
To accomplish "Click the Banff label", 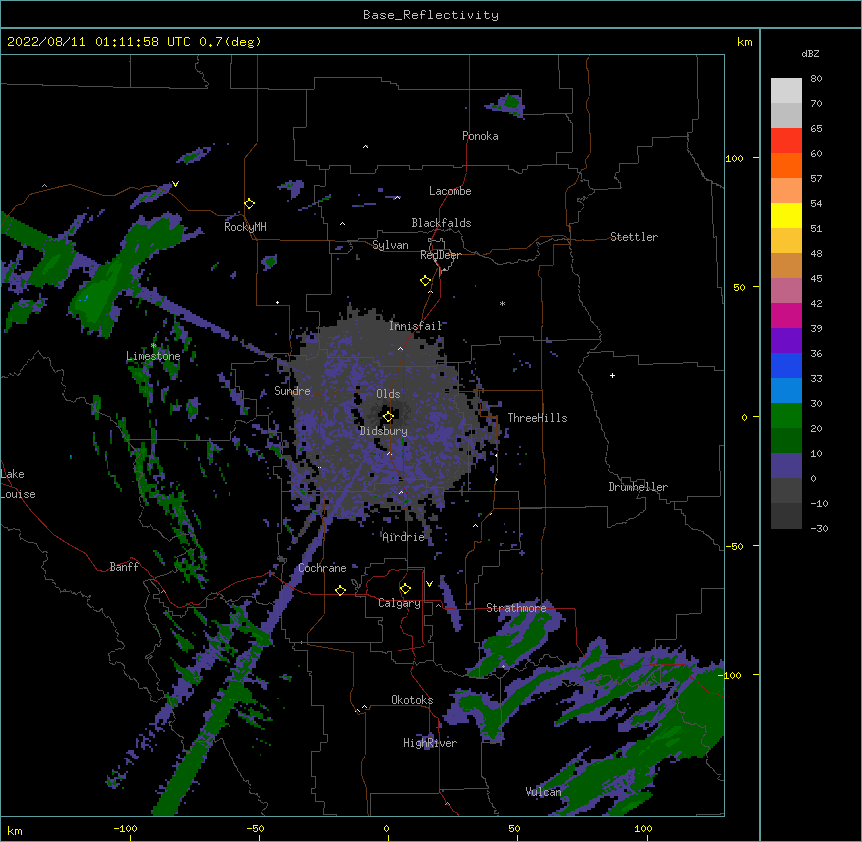I will (x=124, y=567).
